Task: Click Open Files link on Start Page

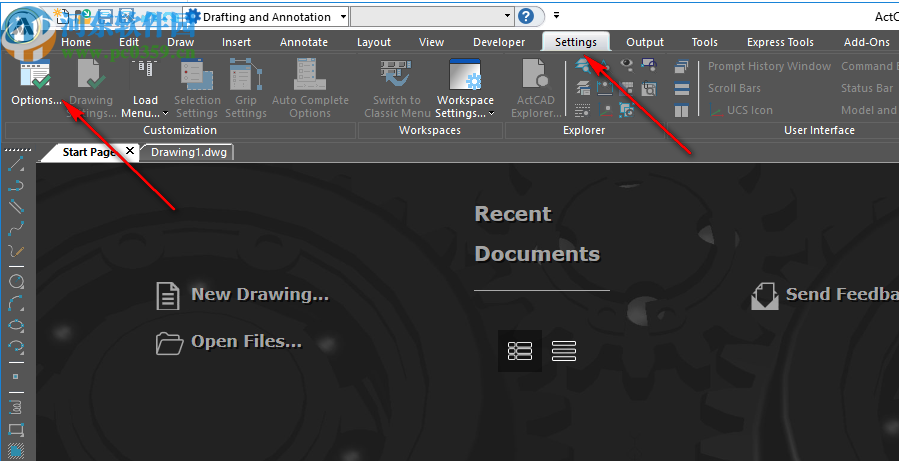Action: pyautogui.click(x=229, y=342)
